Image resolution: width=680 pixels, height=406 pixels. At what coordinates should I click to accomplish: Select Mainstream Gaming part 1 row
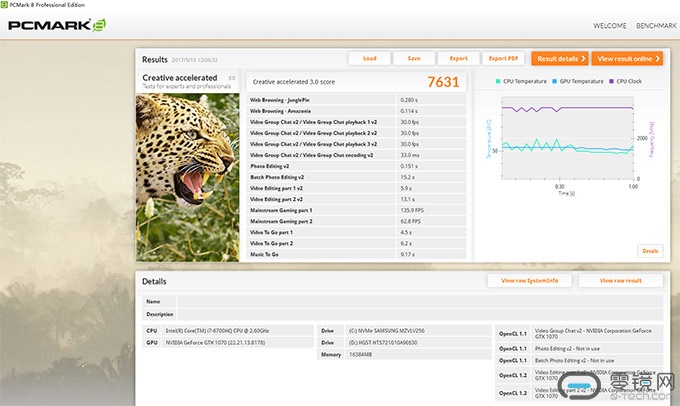click(356, 210)
